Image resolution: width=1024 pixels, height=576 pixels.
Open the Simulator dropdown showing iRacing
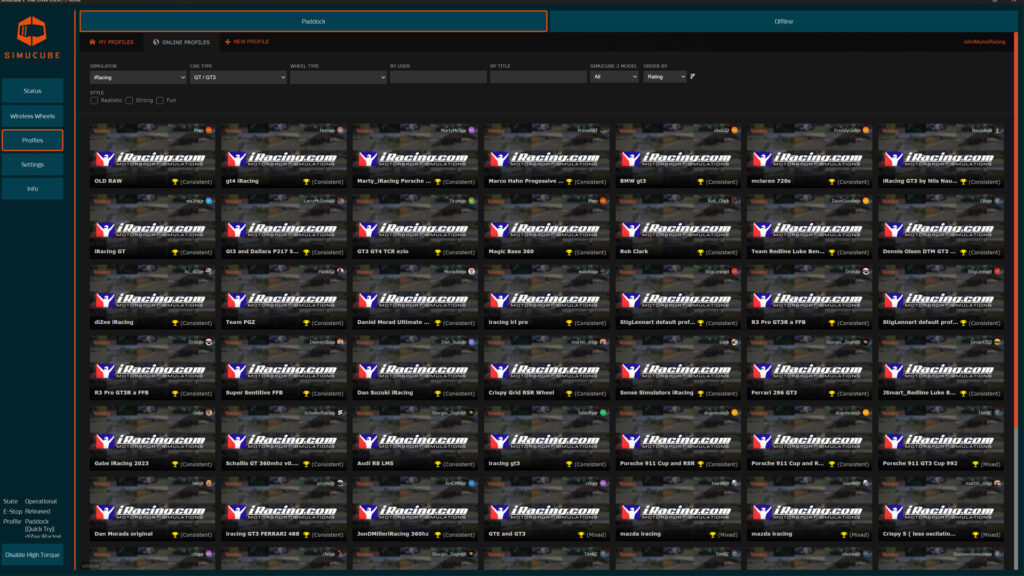click(x=137, y=76)
